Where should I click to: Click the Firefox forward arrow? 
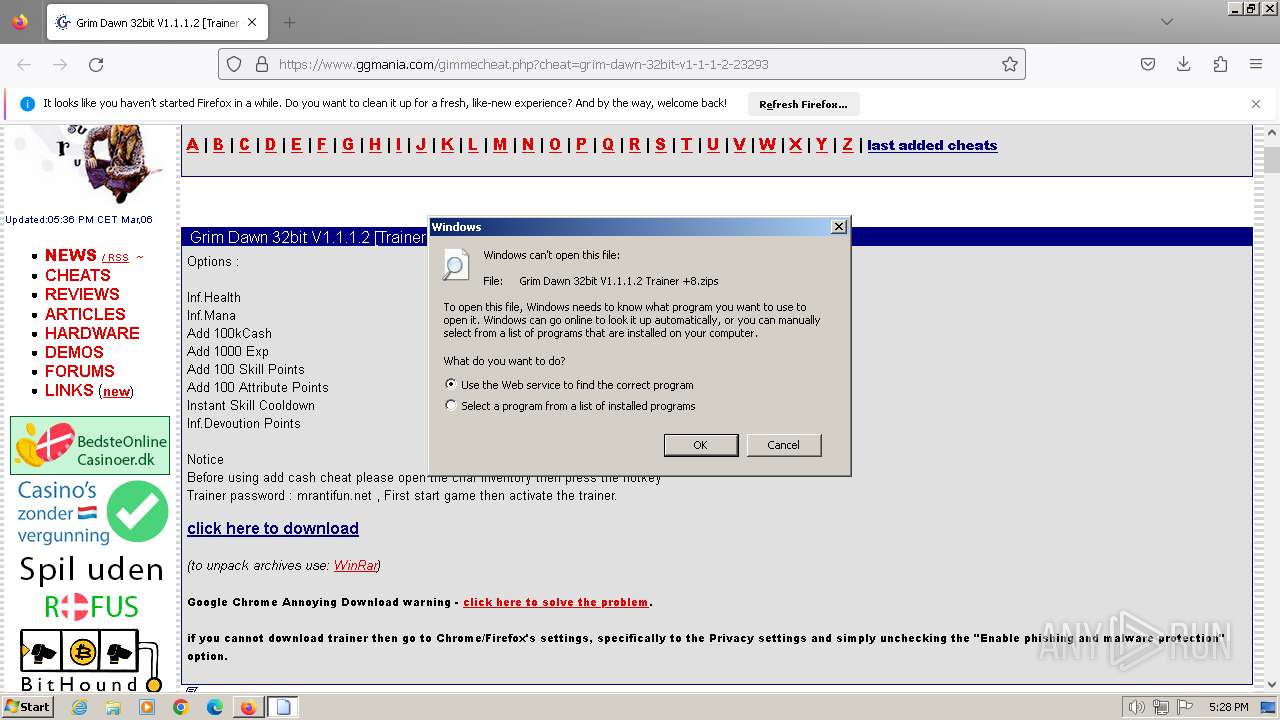click(60, 64)
